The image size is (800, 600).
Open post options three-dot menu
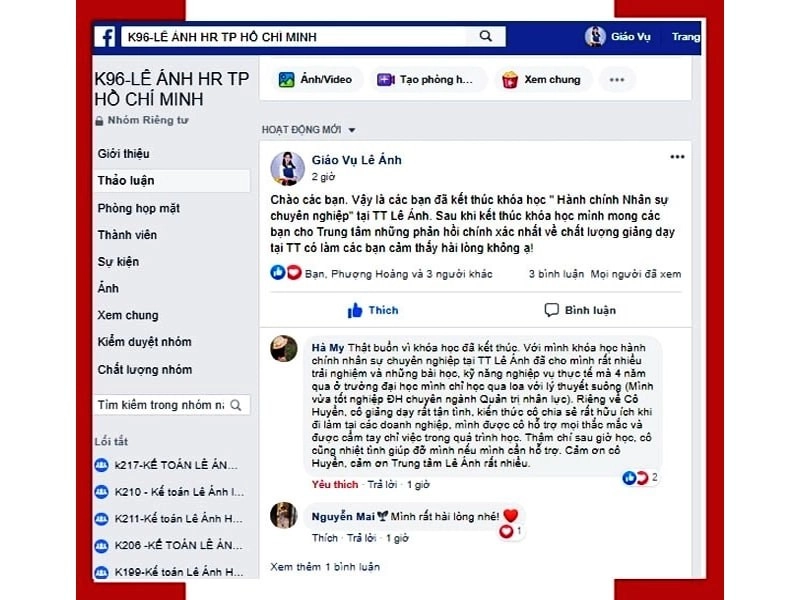coord(677,157)
